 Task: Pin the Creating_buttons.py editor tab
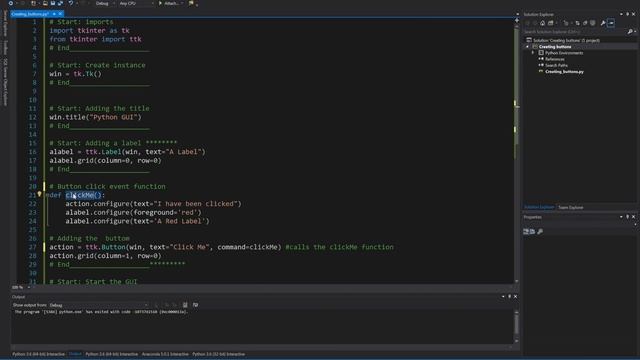click(x=54, y=14)
